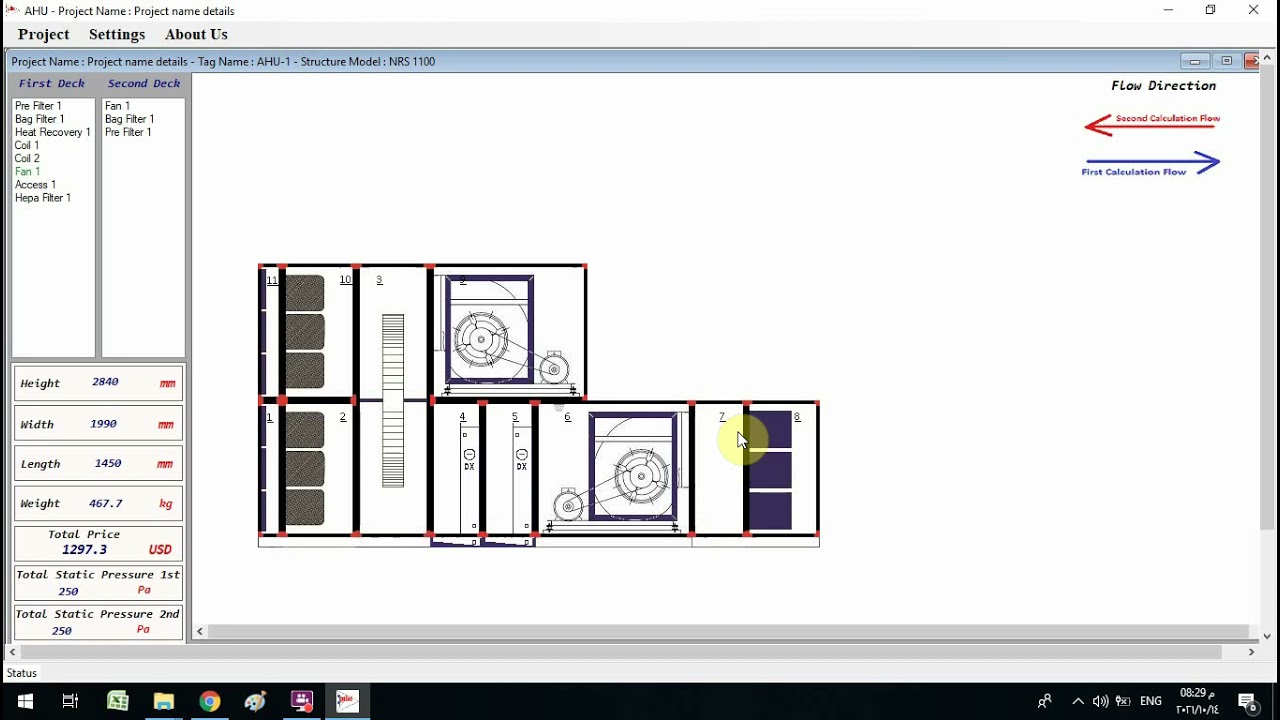Select Pre Filter 1 in First Deck list
The image size is (1280, 720).
coord(38,106)
